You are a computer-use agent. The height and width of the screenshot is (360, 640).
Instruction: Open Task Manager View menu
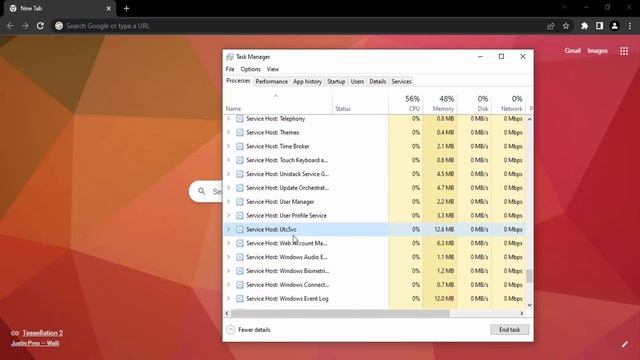pos(273,69)
